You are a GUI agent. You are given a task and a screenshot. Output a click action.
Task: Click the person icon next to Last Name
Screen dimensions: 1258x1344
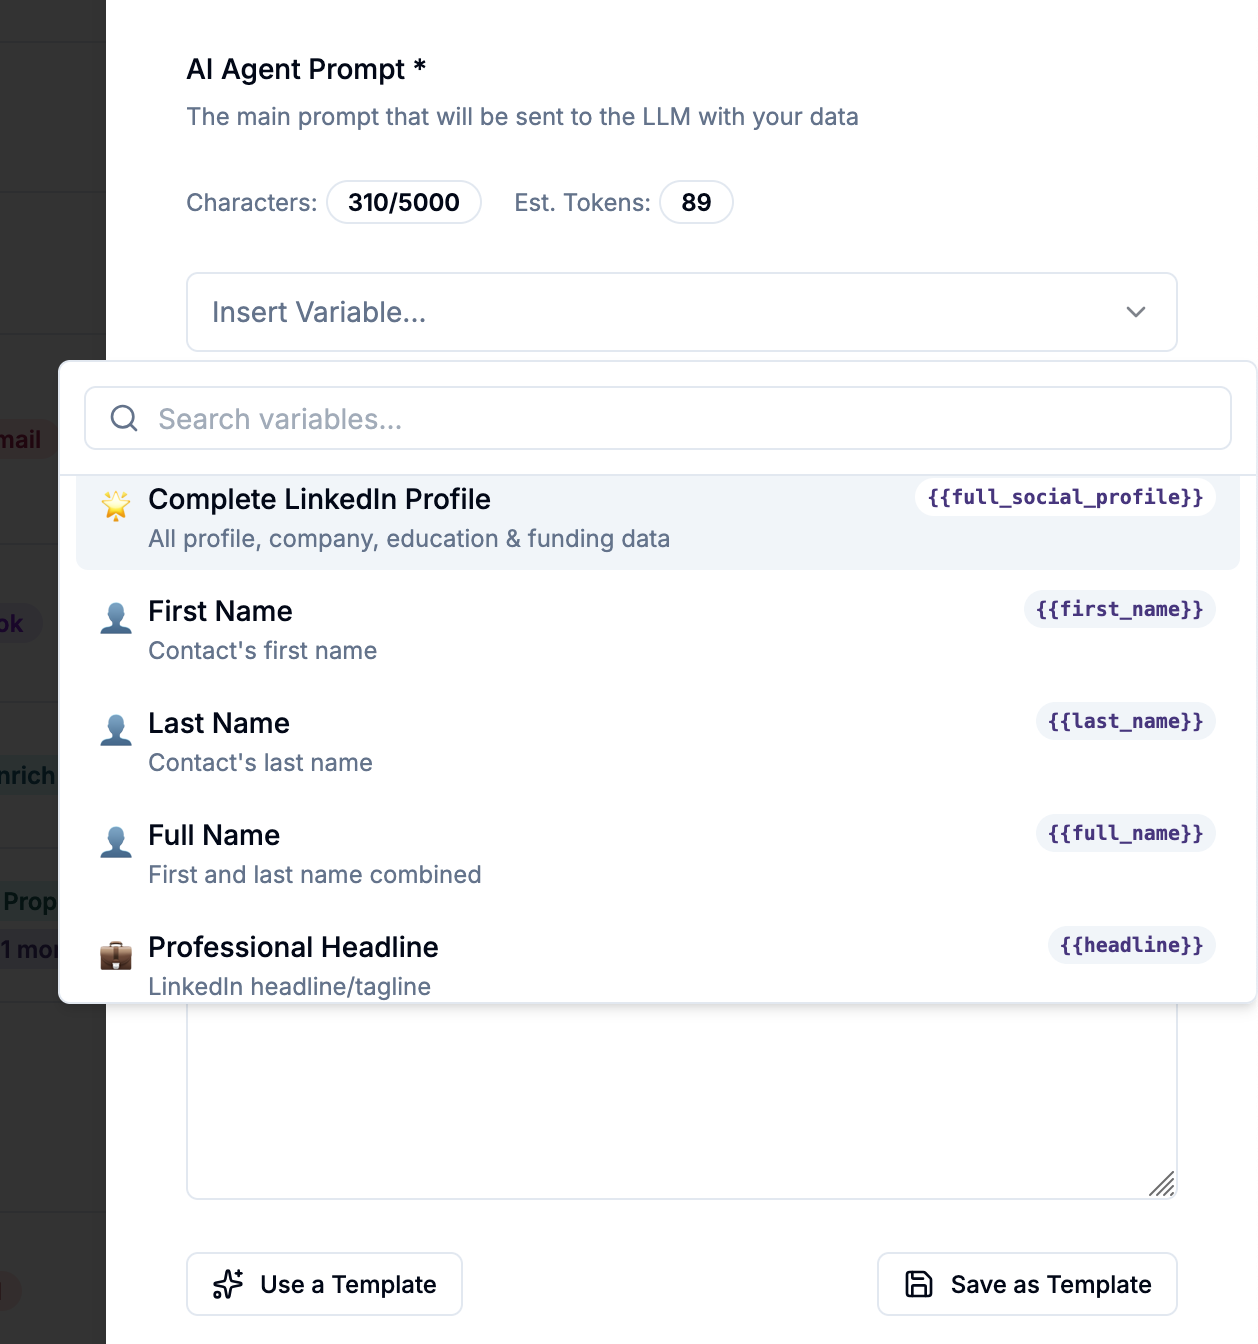click(x=116, y=730)
